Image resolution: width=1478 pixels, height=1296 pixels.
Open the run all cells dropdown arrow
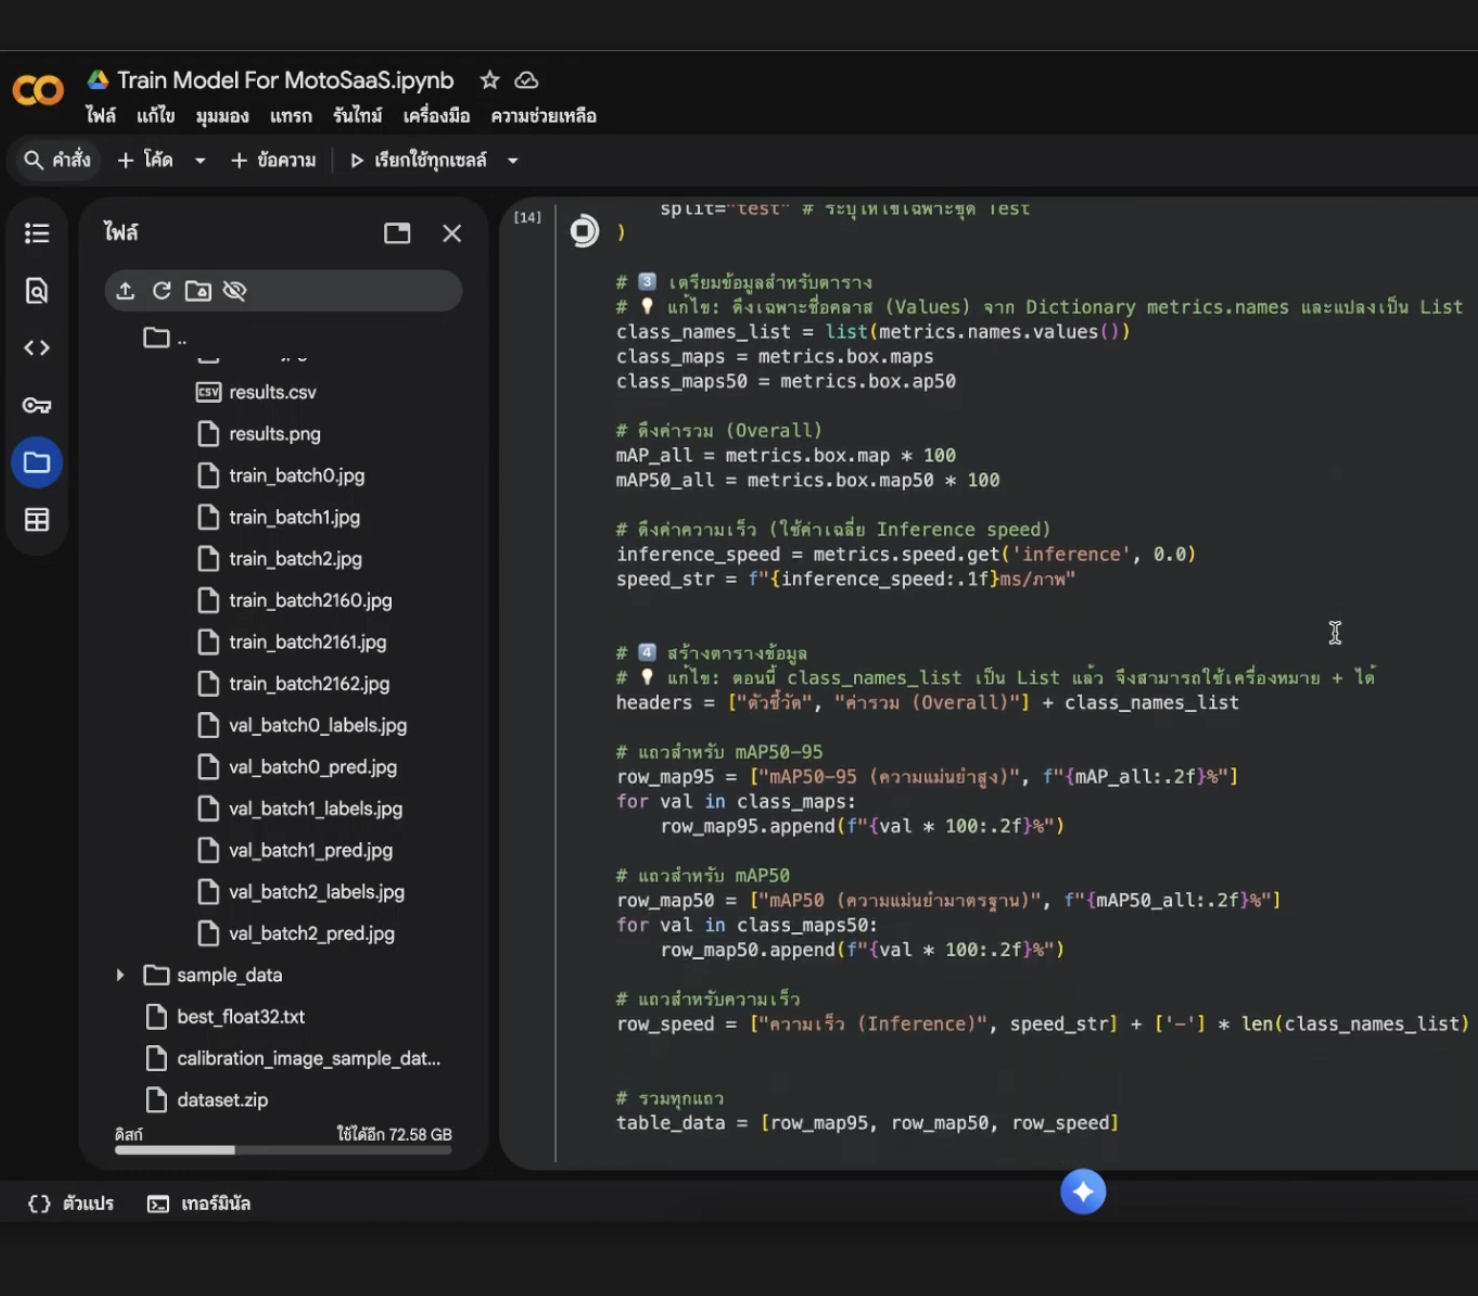click(513, 160)
